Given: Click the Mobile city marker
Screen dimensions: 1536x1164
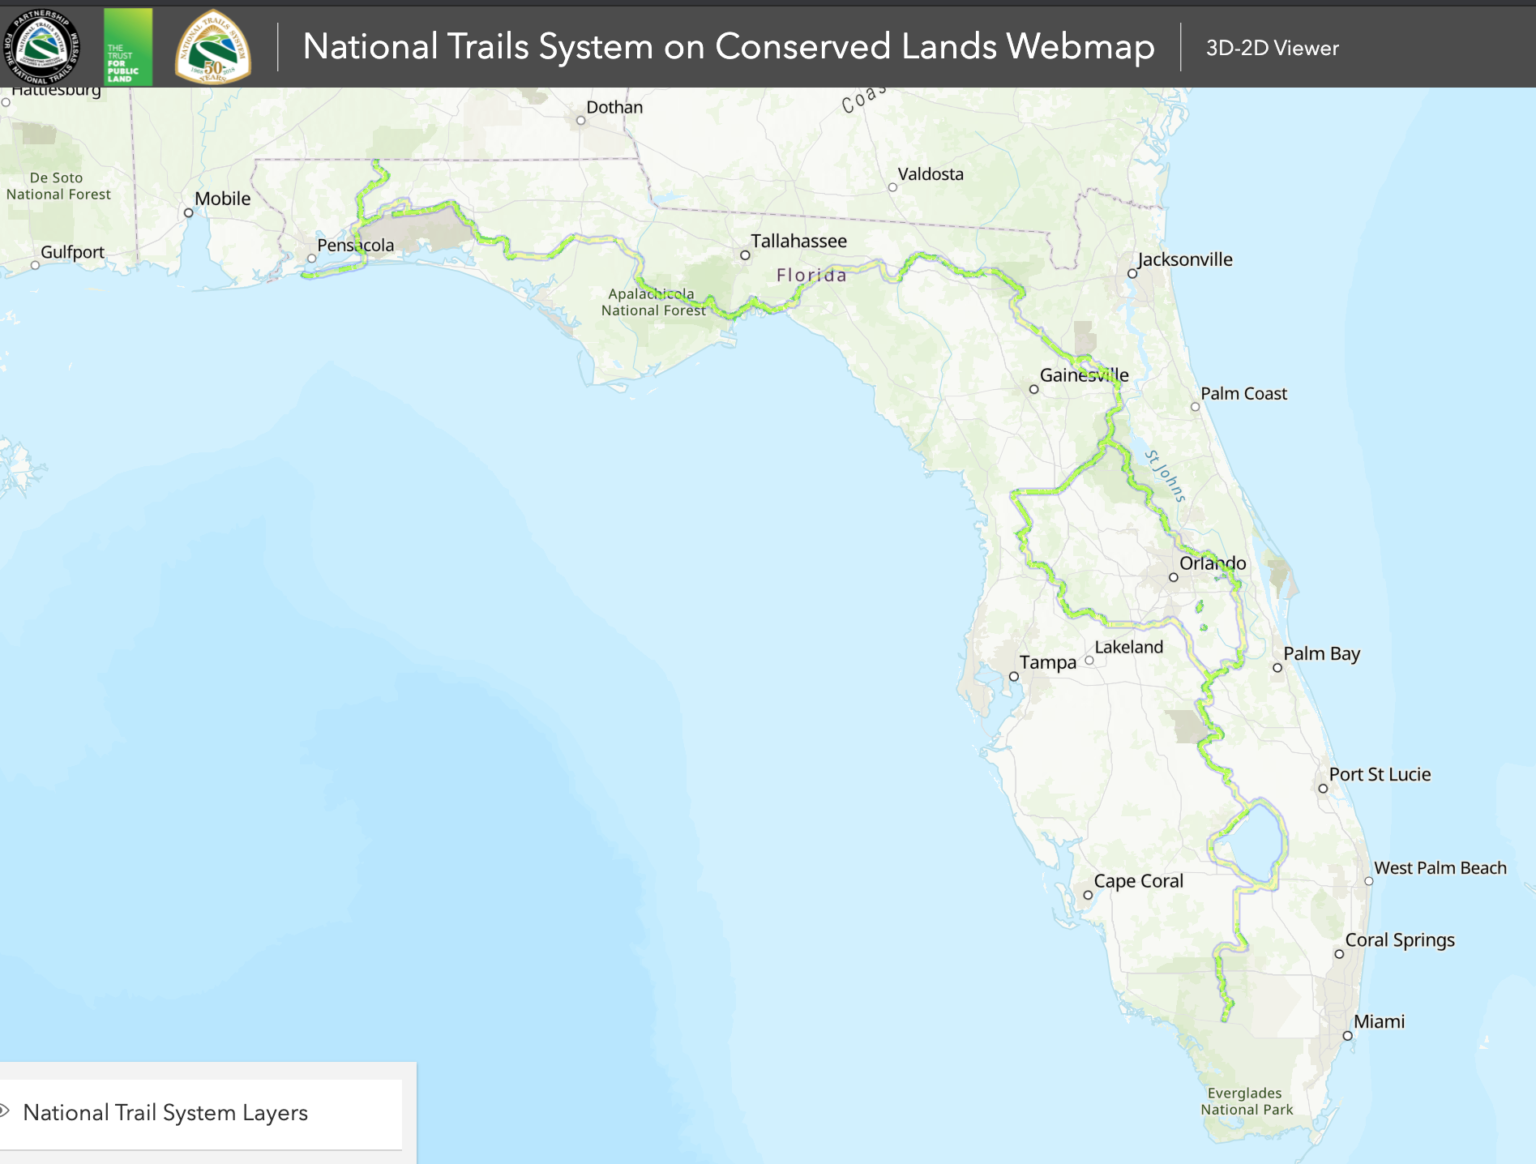Looking at the screenshot, I should pos(188,211).
